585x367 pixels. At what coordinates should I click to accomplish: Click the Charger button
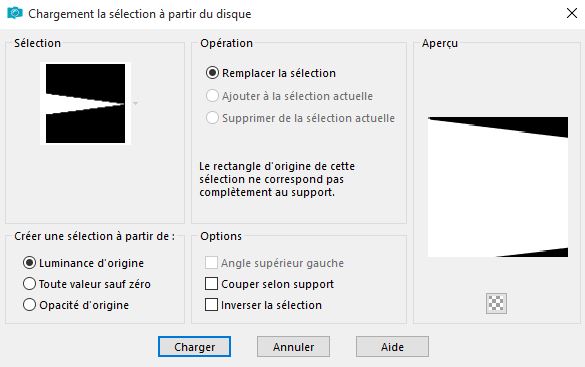point(194,346)
